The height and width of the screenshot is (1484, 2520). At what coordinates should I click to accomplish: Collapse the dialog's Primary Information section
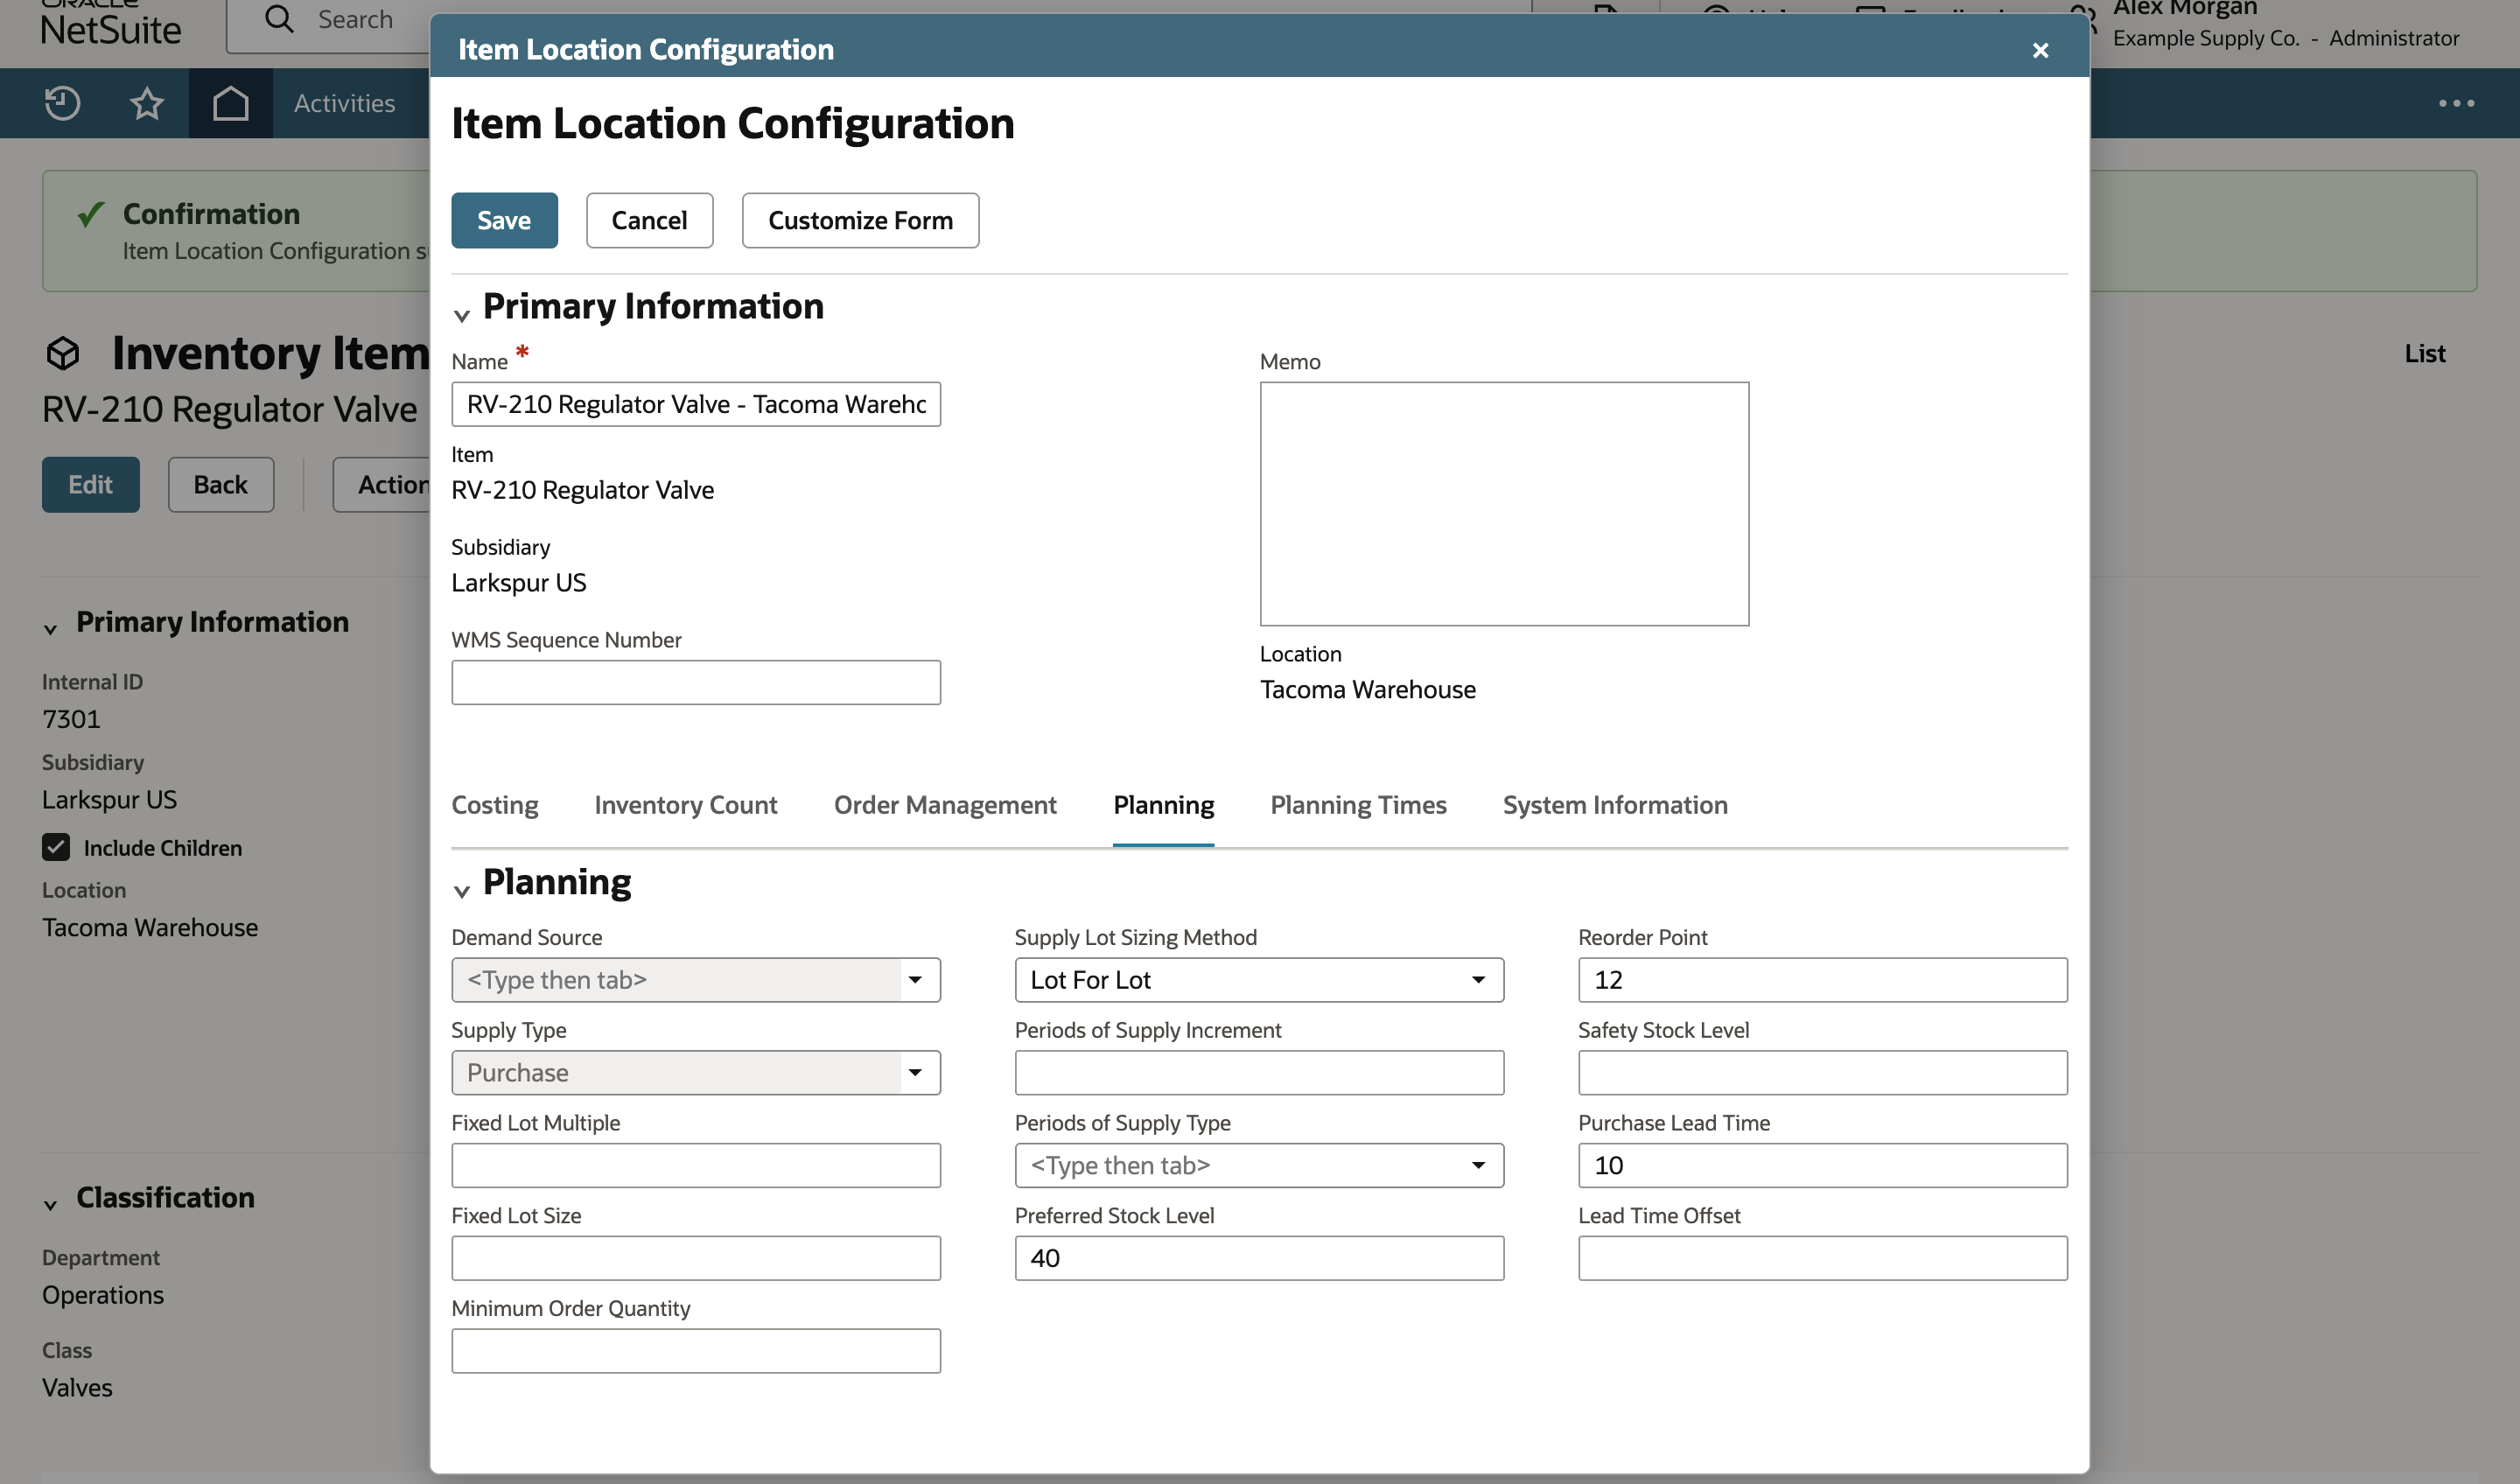461,315
